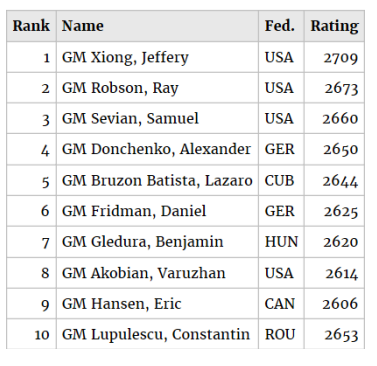377x366 pixels.
Task: Click on GM Akobian, Varuzhan
Action: 144,273
